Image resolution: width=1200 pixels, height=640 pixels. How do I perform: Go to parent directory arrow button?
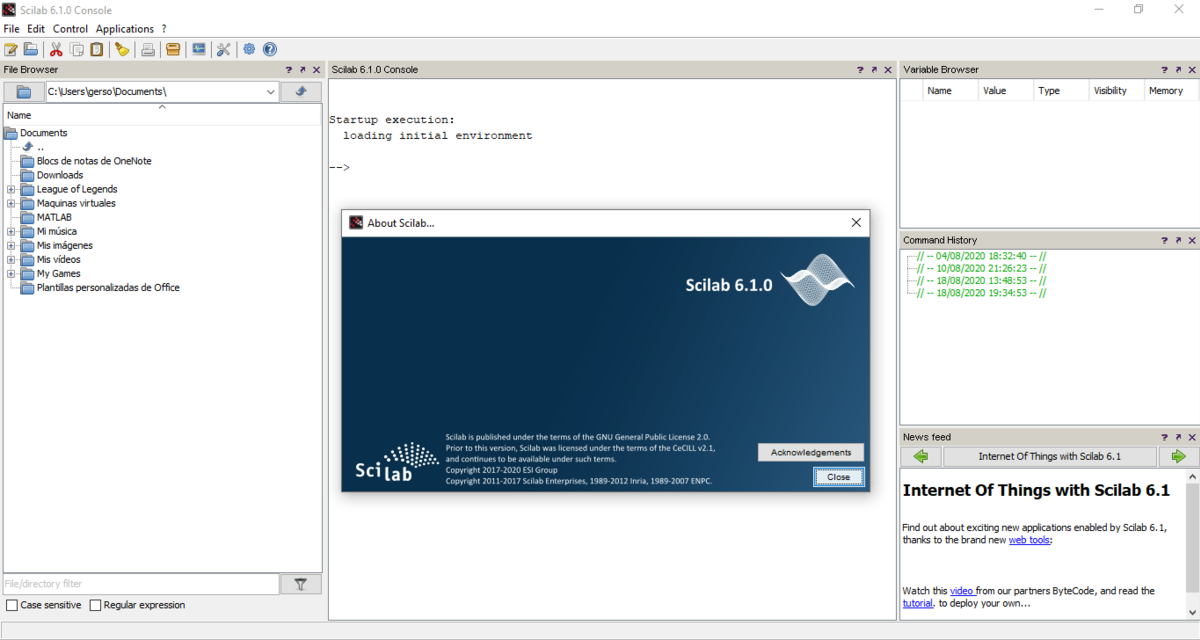[300, 92]
